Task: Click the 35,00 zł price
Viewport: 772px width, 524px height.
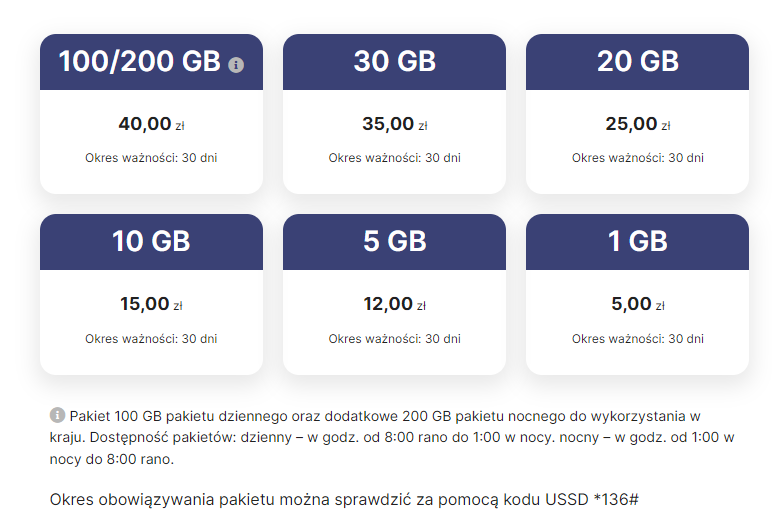Action: point(394,124)
